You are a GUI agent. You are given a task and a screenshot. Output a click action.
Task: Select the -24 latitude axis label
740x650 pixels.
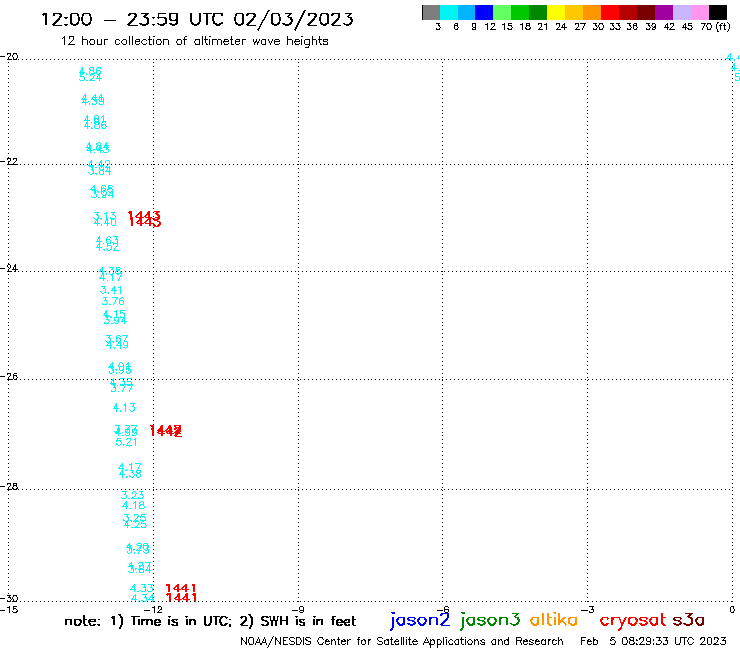click(9, 268)
